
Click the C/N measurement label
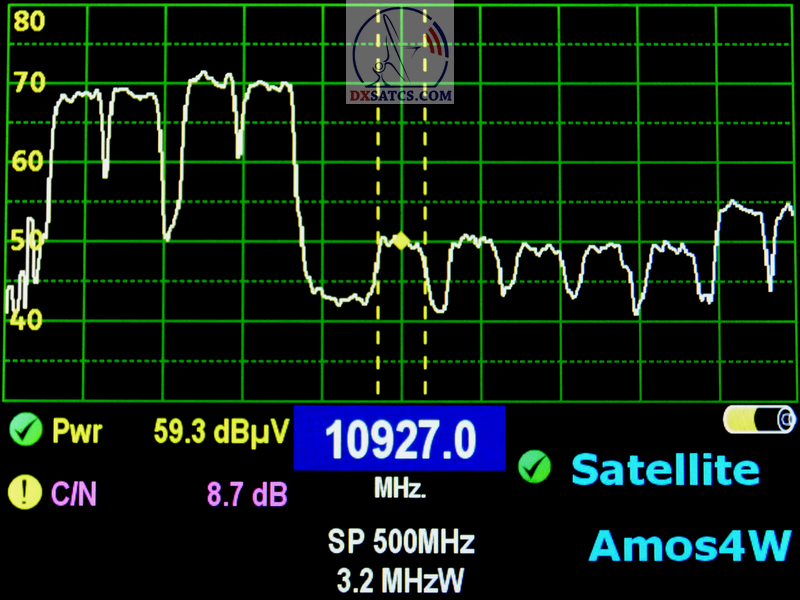[x=73, y=493]
